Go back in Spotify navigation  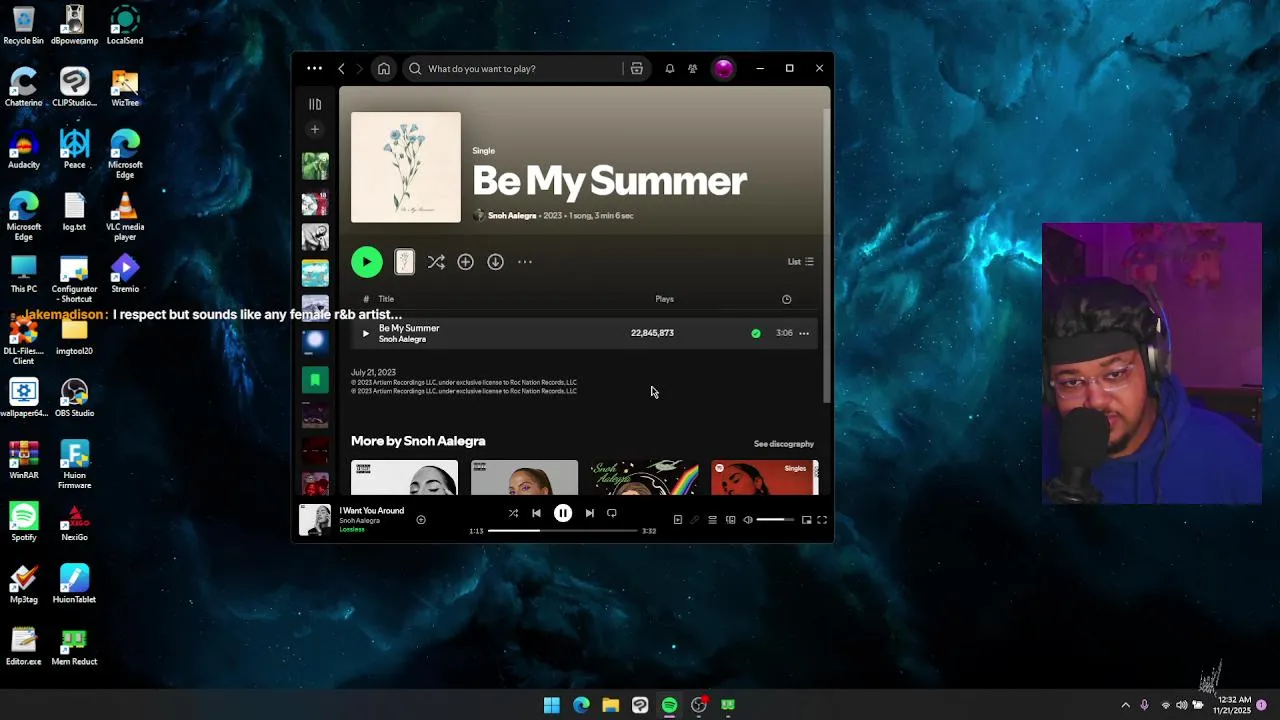pyautogui.click(x=341, y=69)
